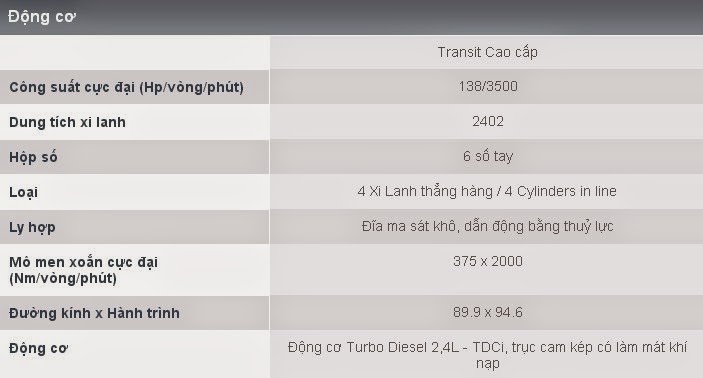This screenshot has height=378, width=703.
Task: Click the Công suất cực đại row label
Action: point(126,87)
